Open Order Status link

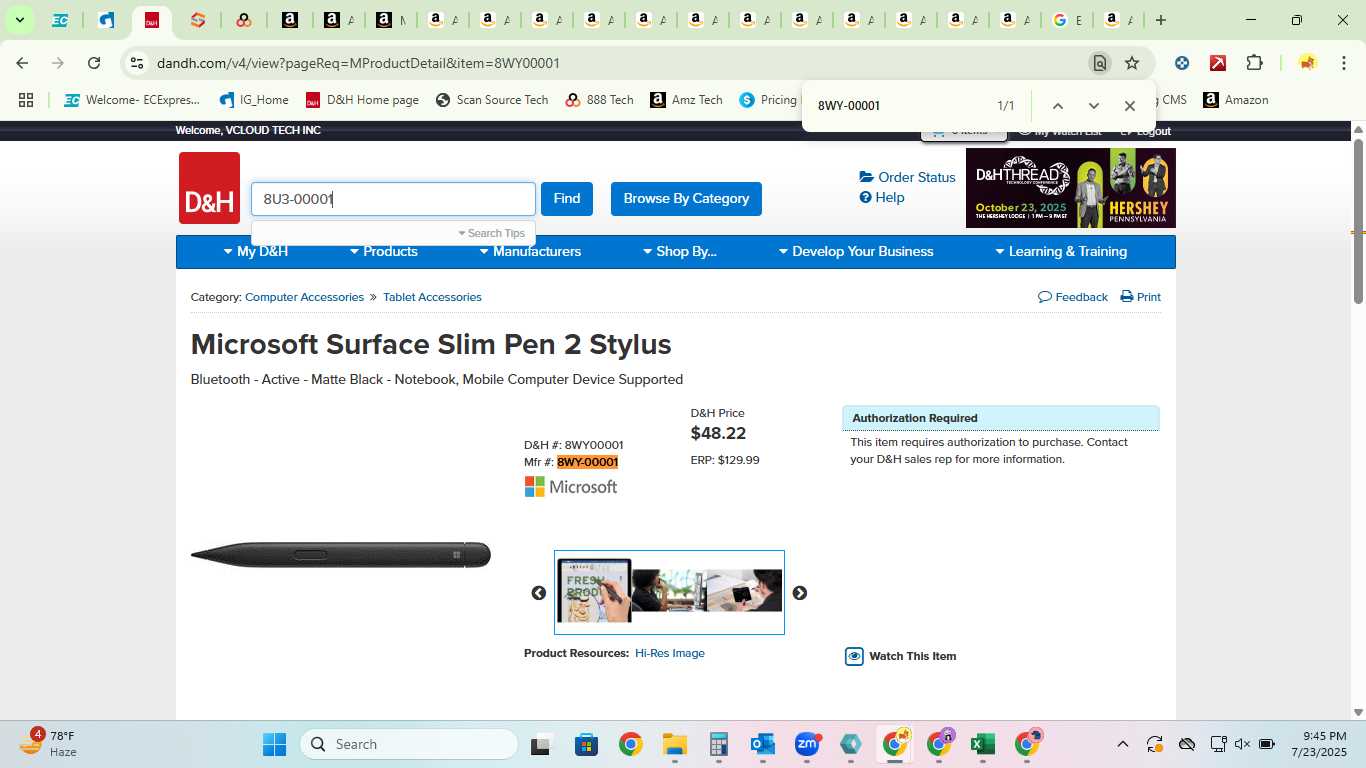pyautogui.click(x=908, y=177)
